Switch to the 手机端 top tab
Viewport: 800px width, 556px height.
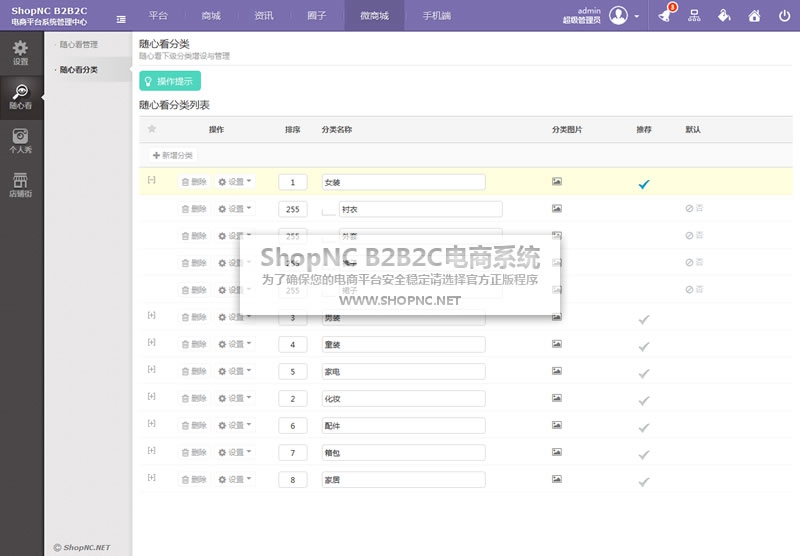pyautogui.click(x=437, y=16)
